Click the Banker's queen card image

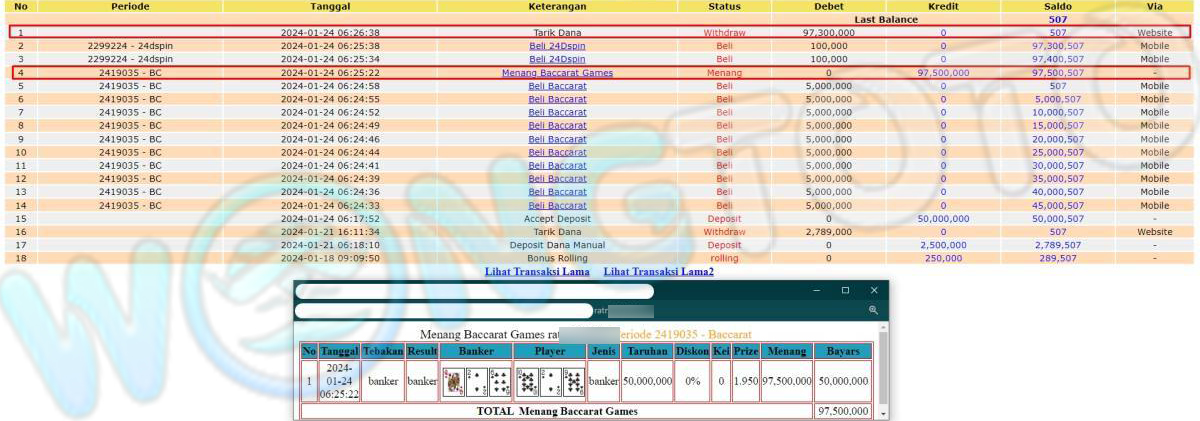[453, 381]
